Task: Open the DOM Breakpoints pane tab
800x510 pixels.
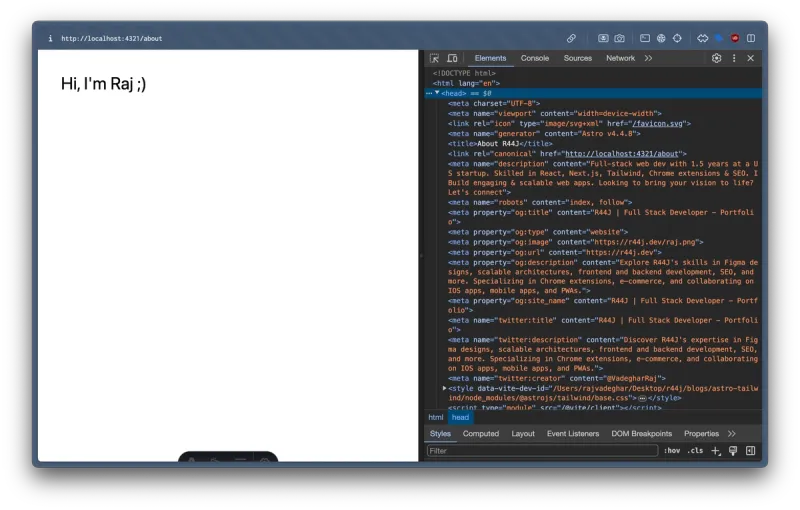Action: 641,434
